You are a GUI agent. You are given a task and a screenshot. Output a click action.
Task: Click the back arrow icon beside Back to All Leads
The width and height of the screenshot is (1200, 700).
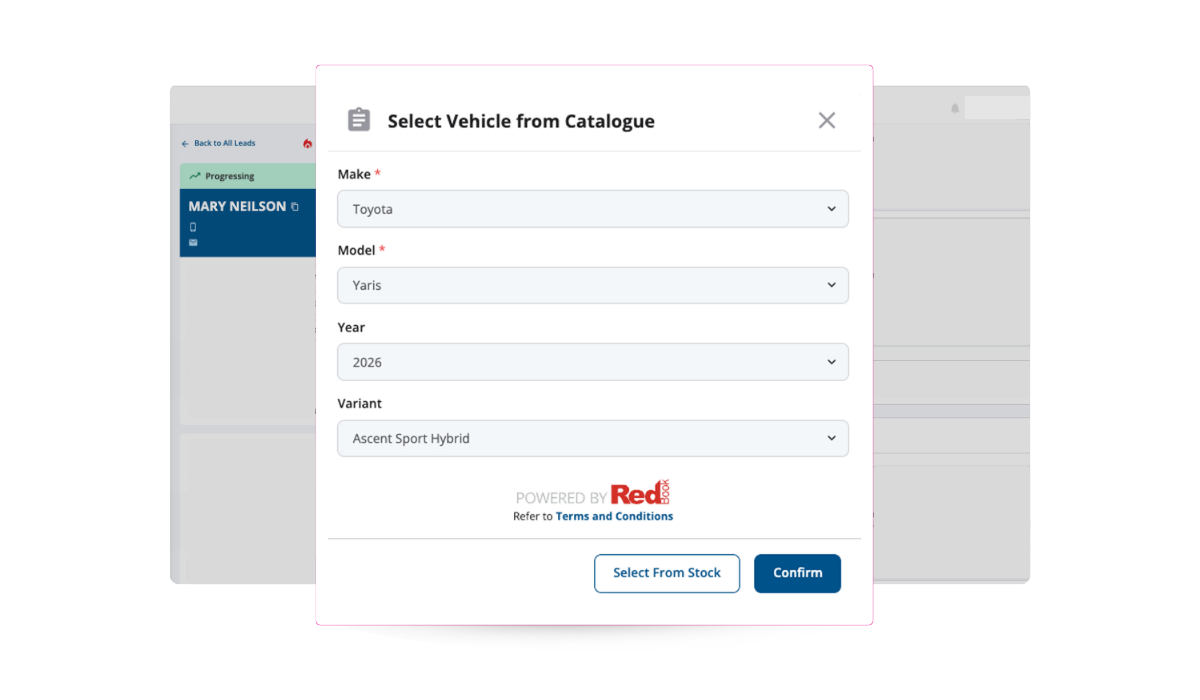(x=185, y=144)
